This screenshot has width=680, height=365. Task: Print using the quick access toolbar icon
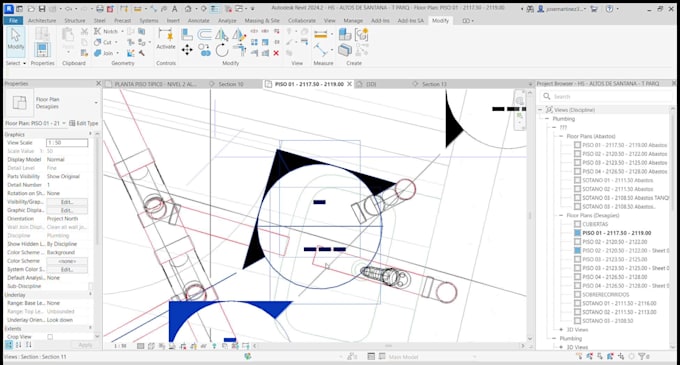100,9
